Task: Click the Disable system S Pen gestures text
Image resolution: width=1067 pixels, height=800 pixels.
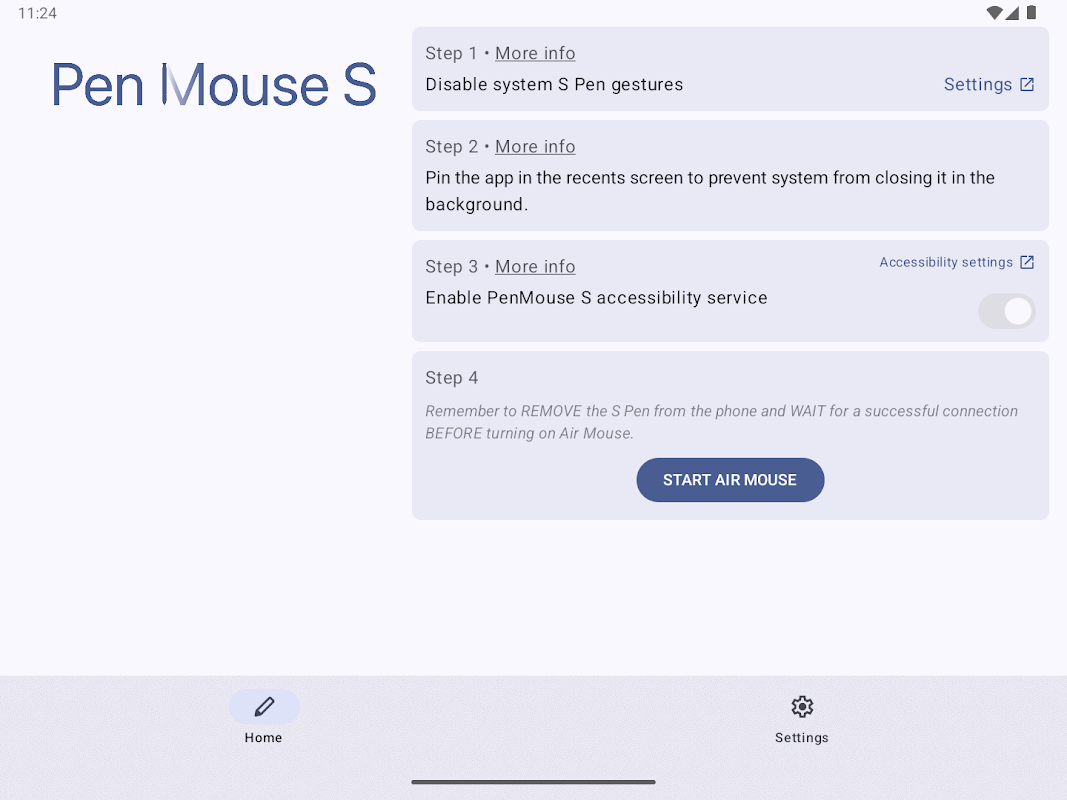Action: pos(554,84)
